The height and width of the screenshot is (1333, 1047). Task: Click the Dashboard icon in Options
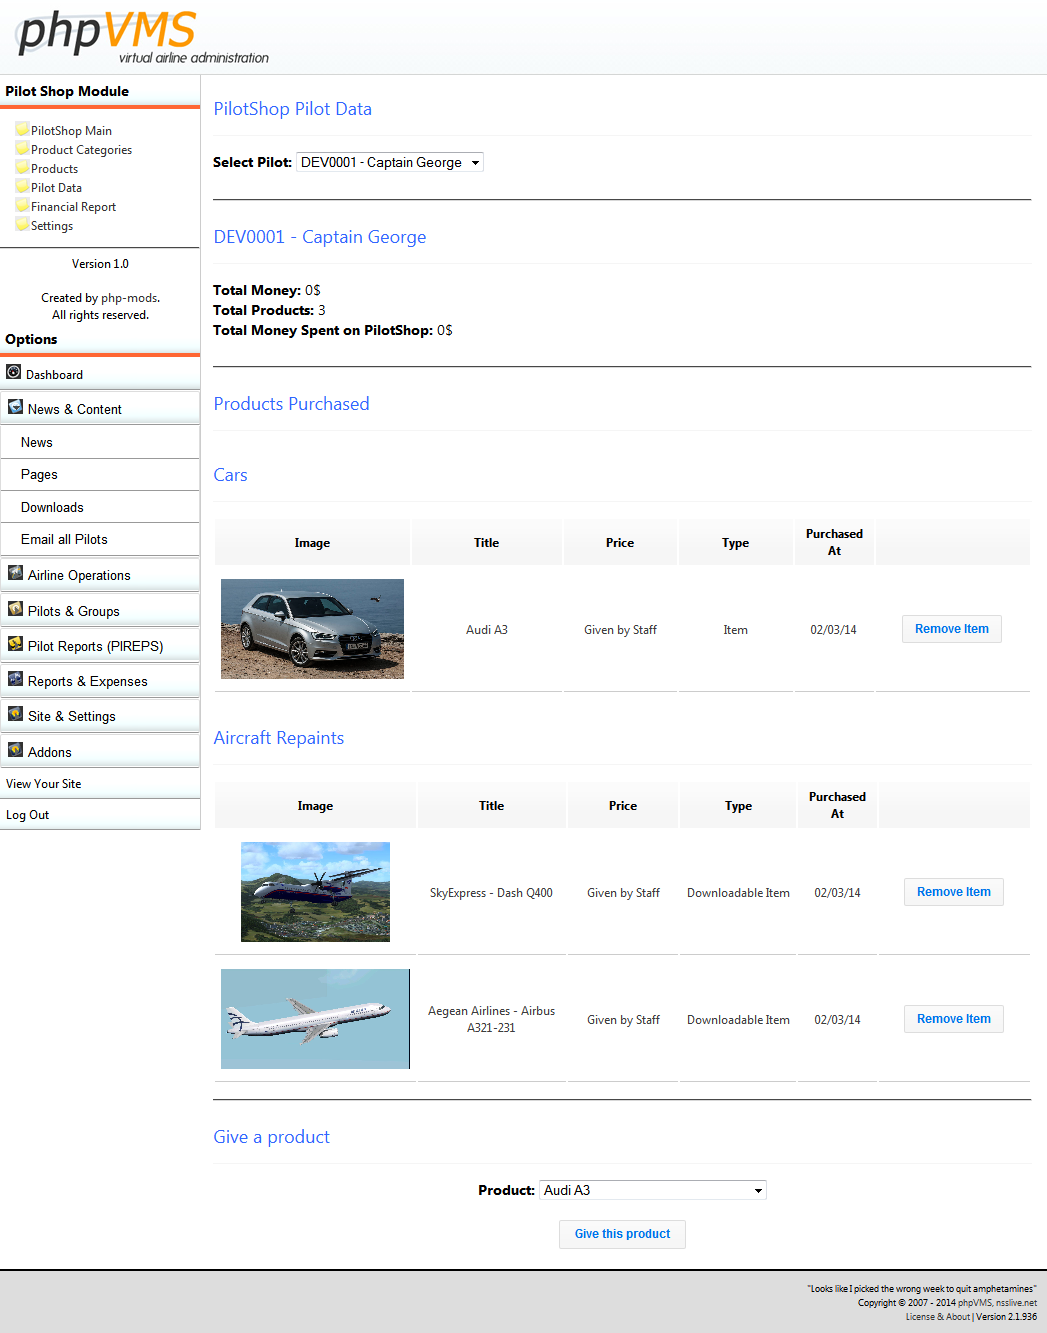(14, 372)
